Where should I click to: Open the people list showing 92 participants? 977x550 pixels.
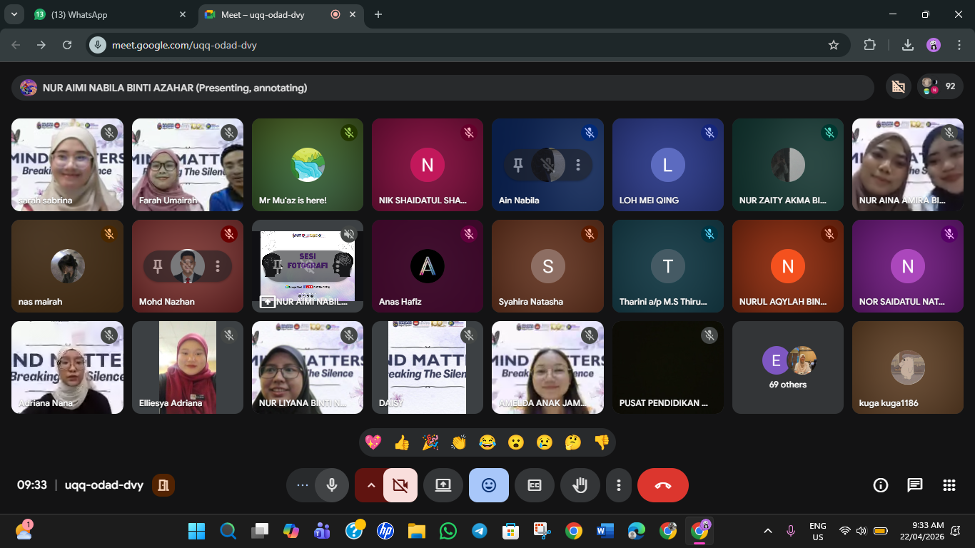pyautogui.click(x=938, y=87)
